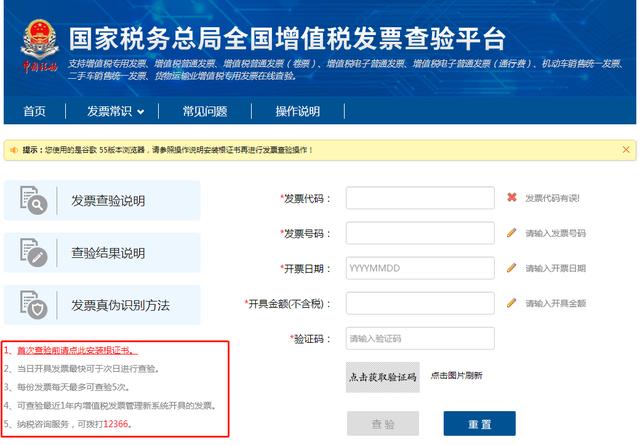Image resolution: width=640 pixels, height=445 pixels.
Task: Open the 查验结果说明 panel
Action: coord(102,253)
